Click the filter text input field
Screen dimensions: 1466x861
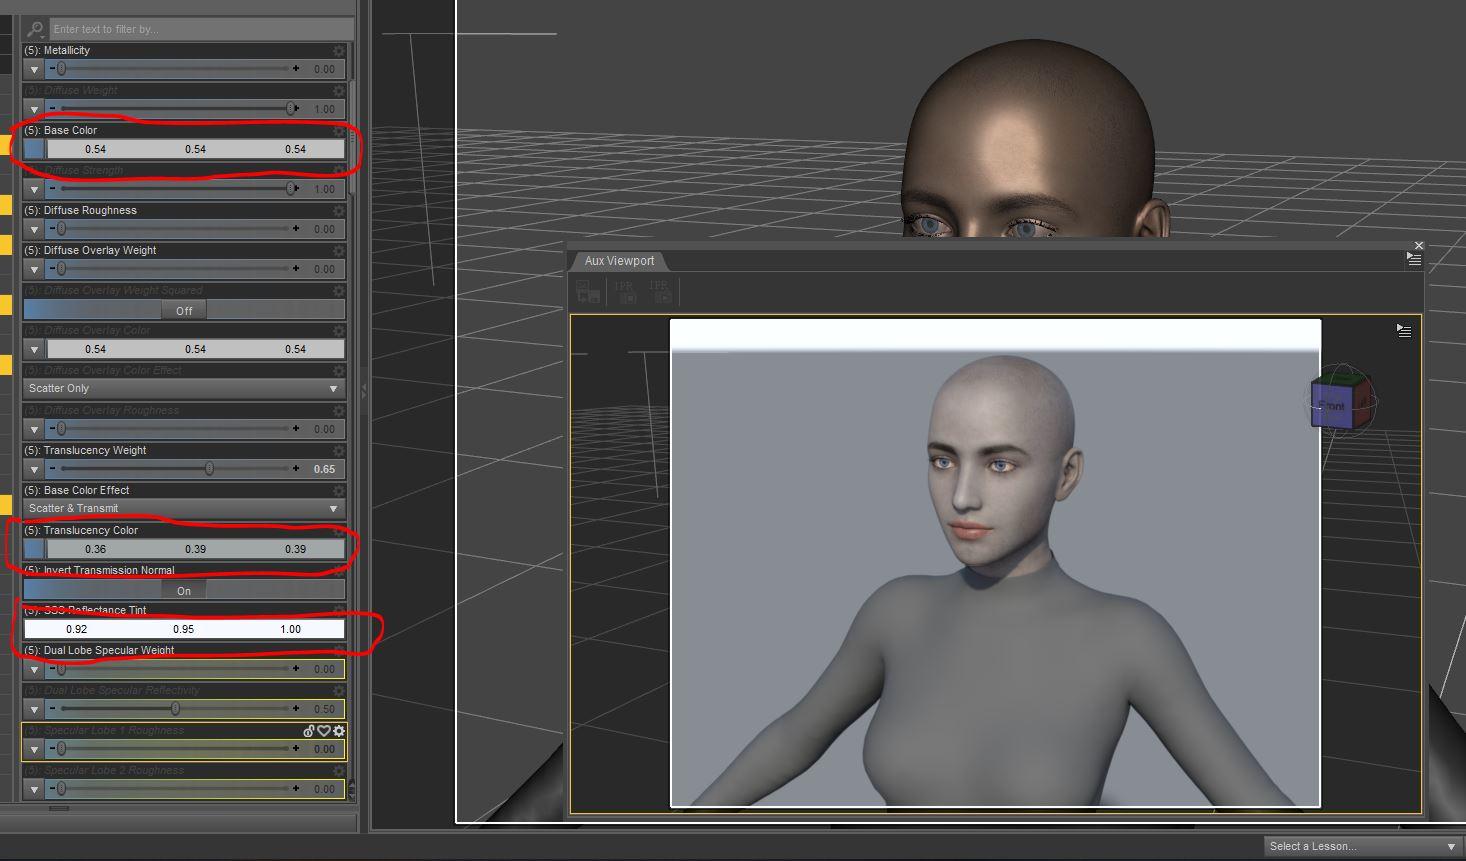click(x=201, y=29)
